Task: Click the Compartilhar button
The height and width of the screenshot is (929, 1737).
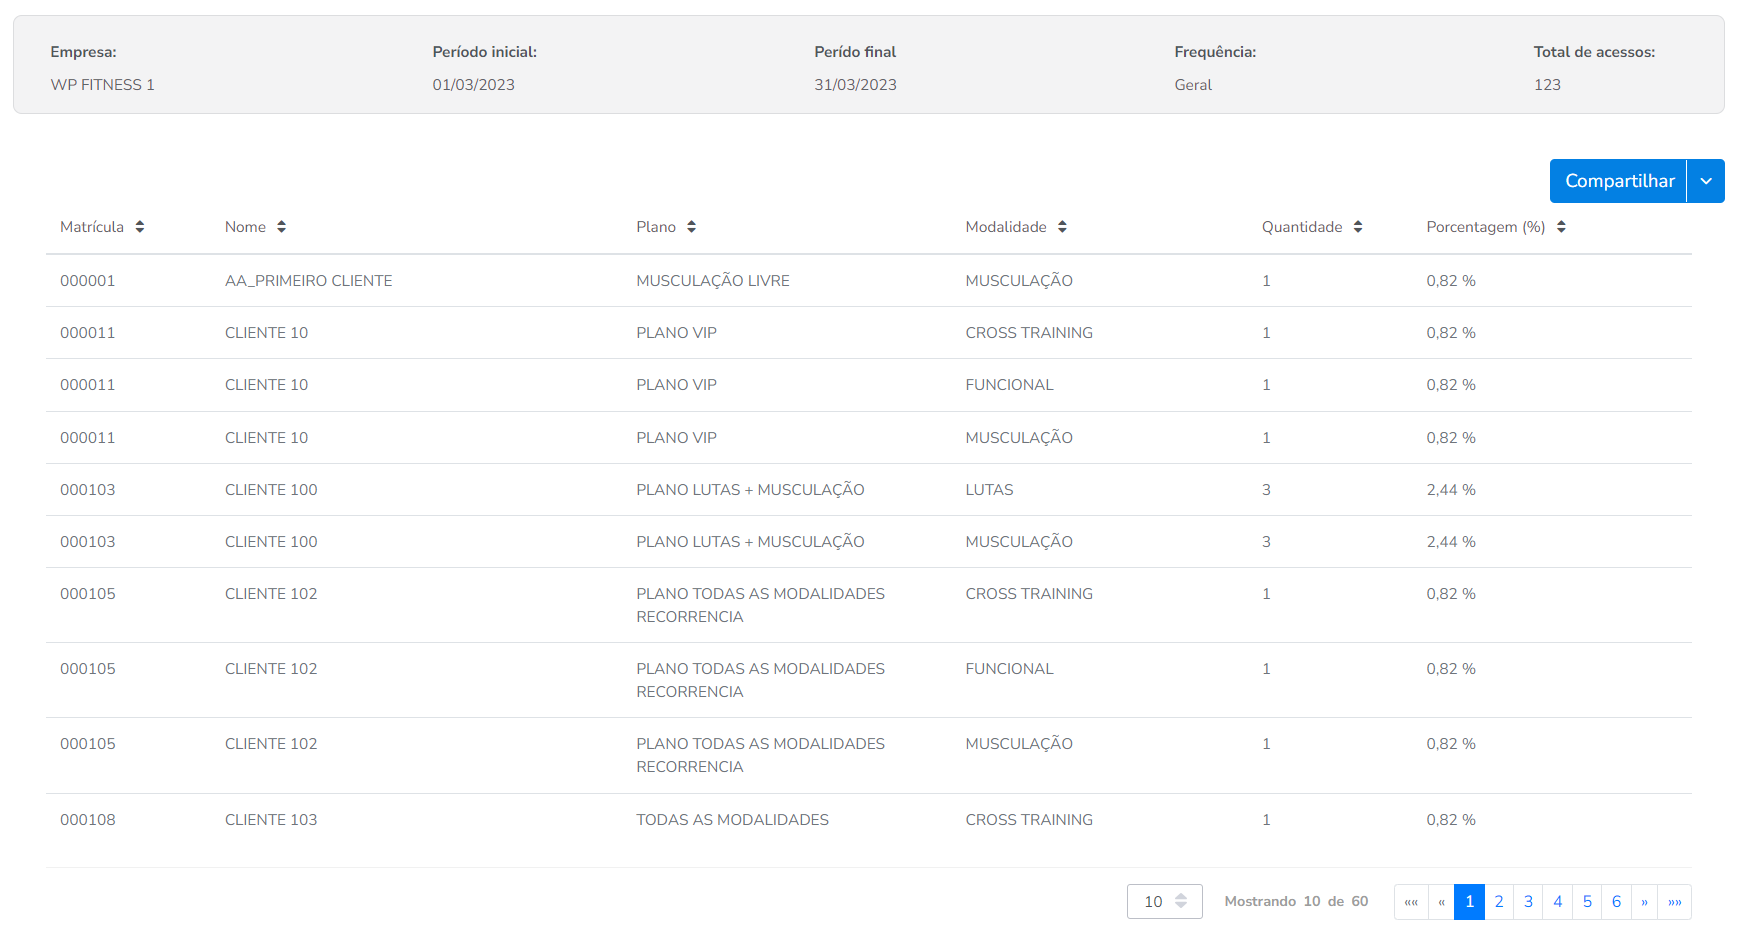Action: coord(1618,181)
